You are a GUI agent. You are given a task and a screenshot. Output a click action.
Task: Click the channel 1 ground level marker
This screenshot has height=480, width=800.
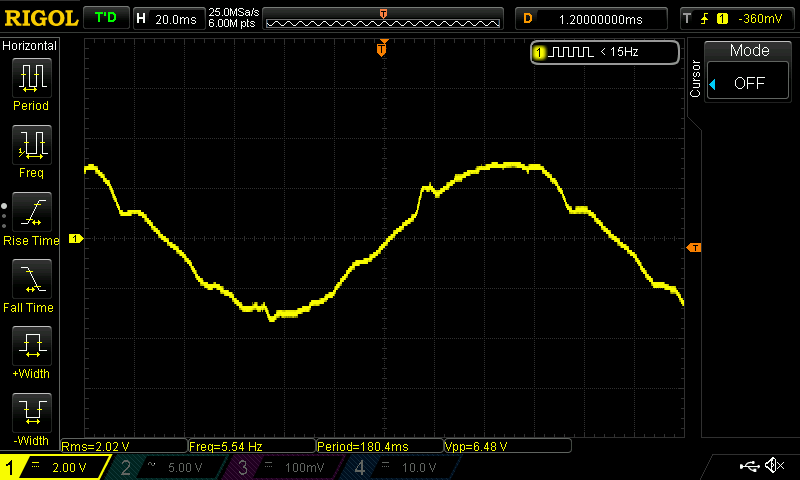pos(76,238)
